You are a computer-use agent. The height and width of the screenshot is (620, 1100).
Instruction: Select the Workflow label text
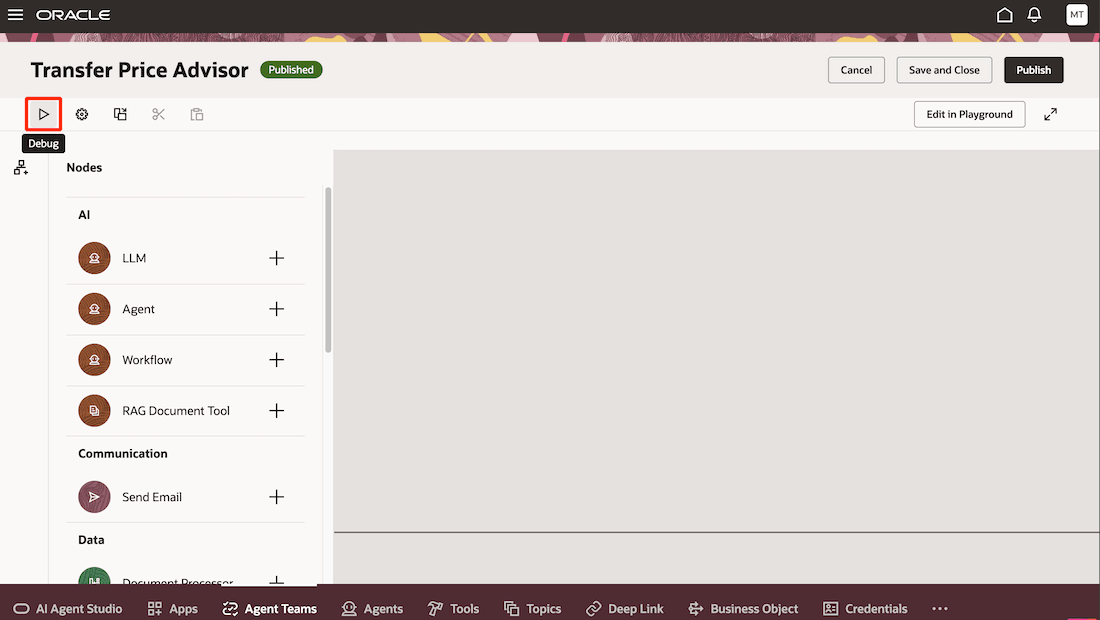147,360
